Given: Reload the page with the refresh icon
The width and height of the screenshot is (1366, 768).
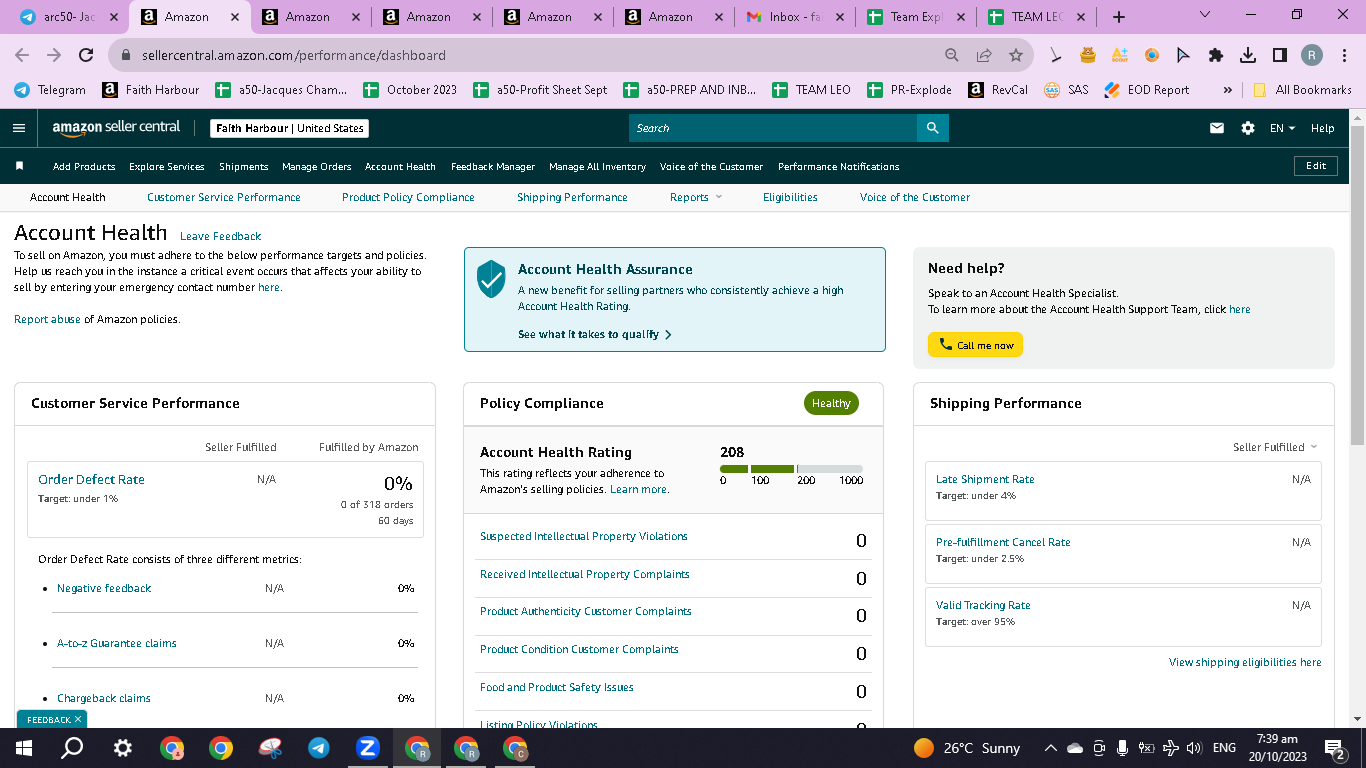Looking at the screenshot, I should pyautogui.click(x=86, y=55).
